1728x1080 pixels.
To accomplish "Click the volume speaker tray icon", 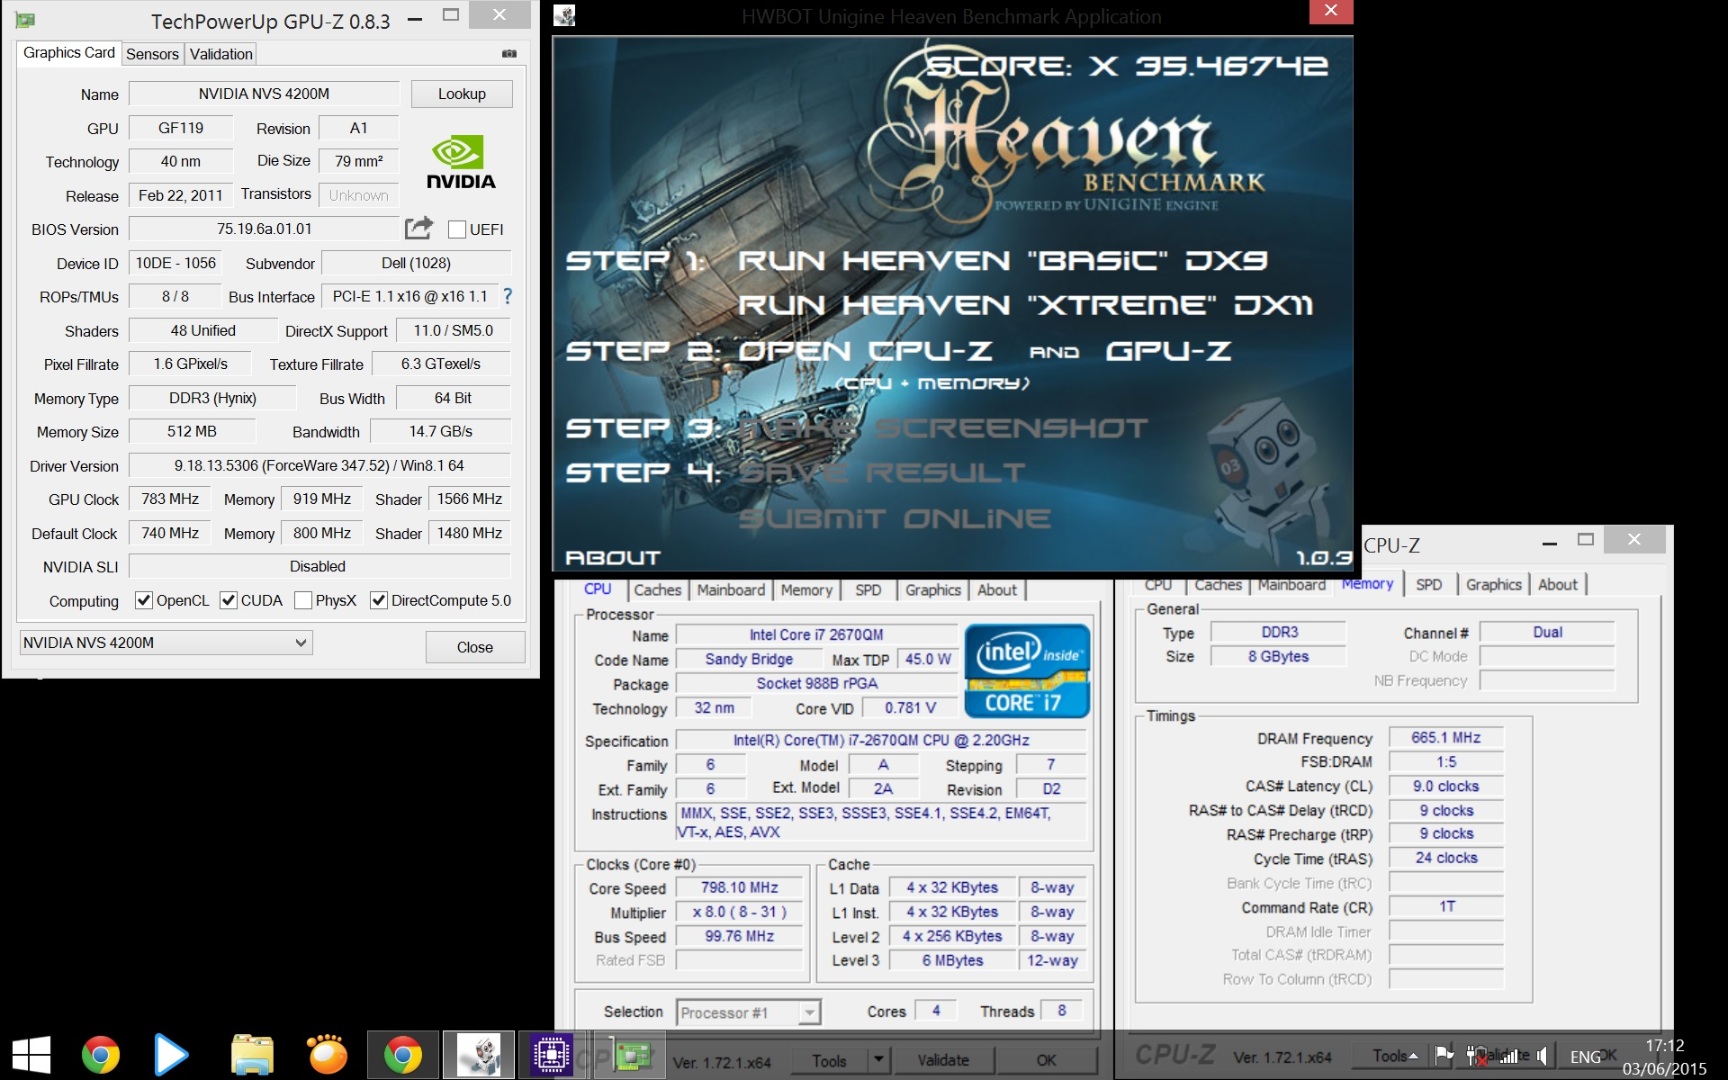I will tap(1543, 1055).
